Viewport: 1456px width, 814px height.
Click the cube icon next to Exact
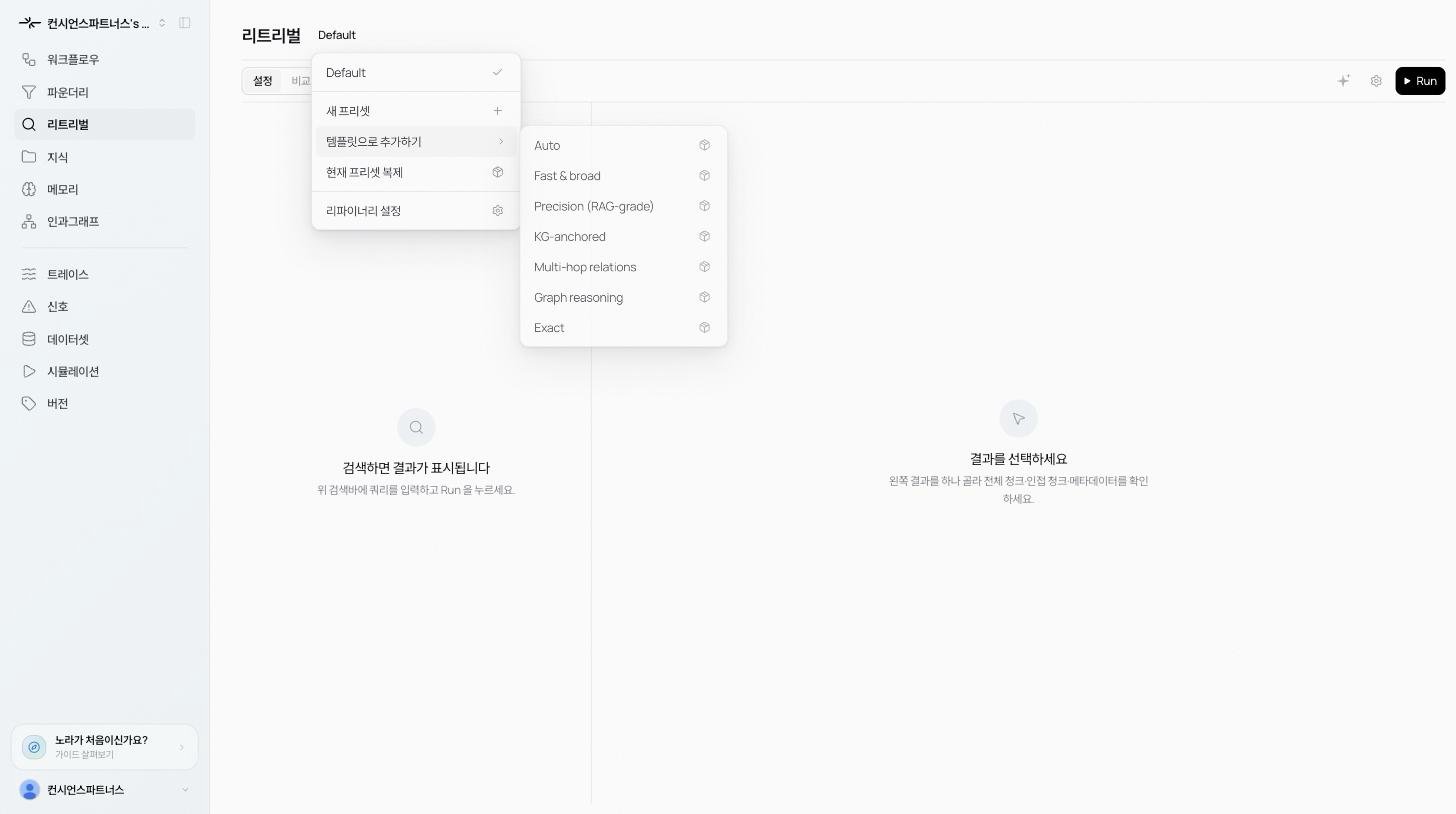[705, 328]
